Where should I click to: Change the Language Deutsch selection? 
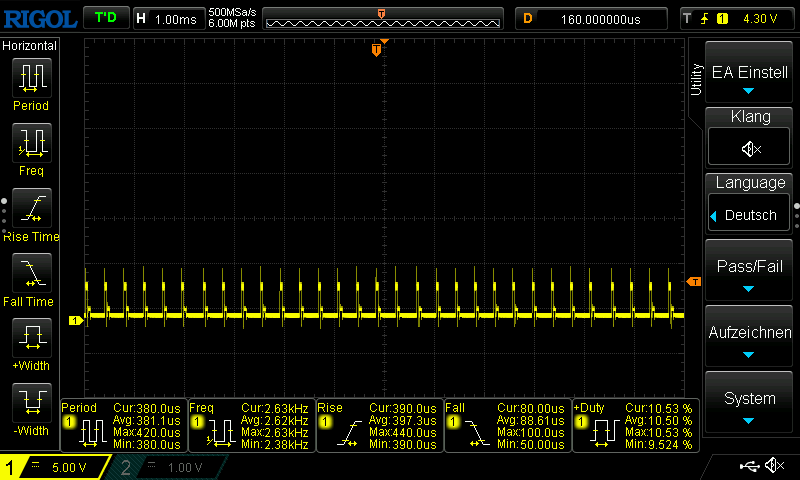tap(748, 215)
